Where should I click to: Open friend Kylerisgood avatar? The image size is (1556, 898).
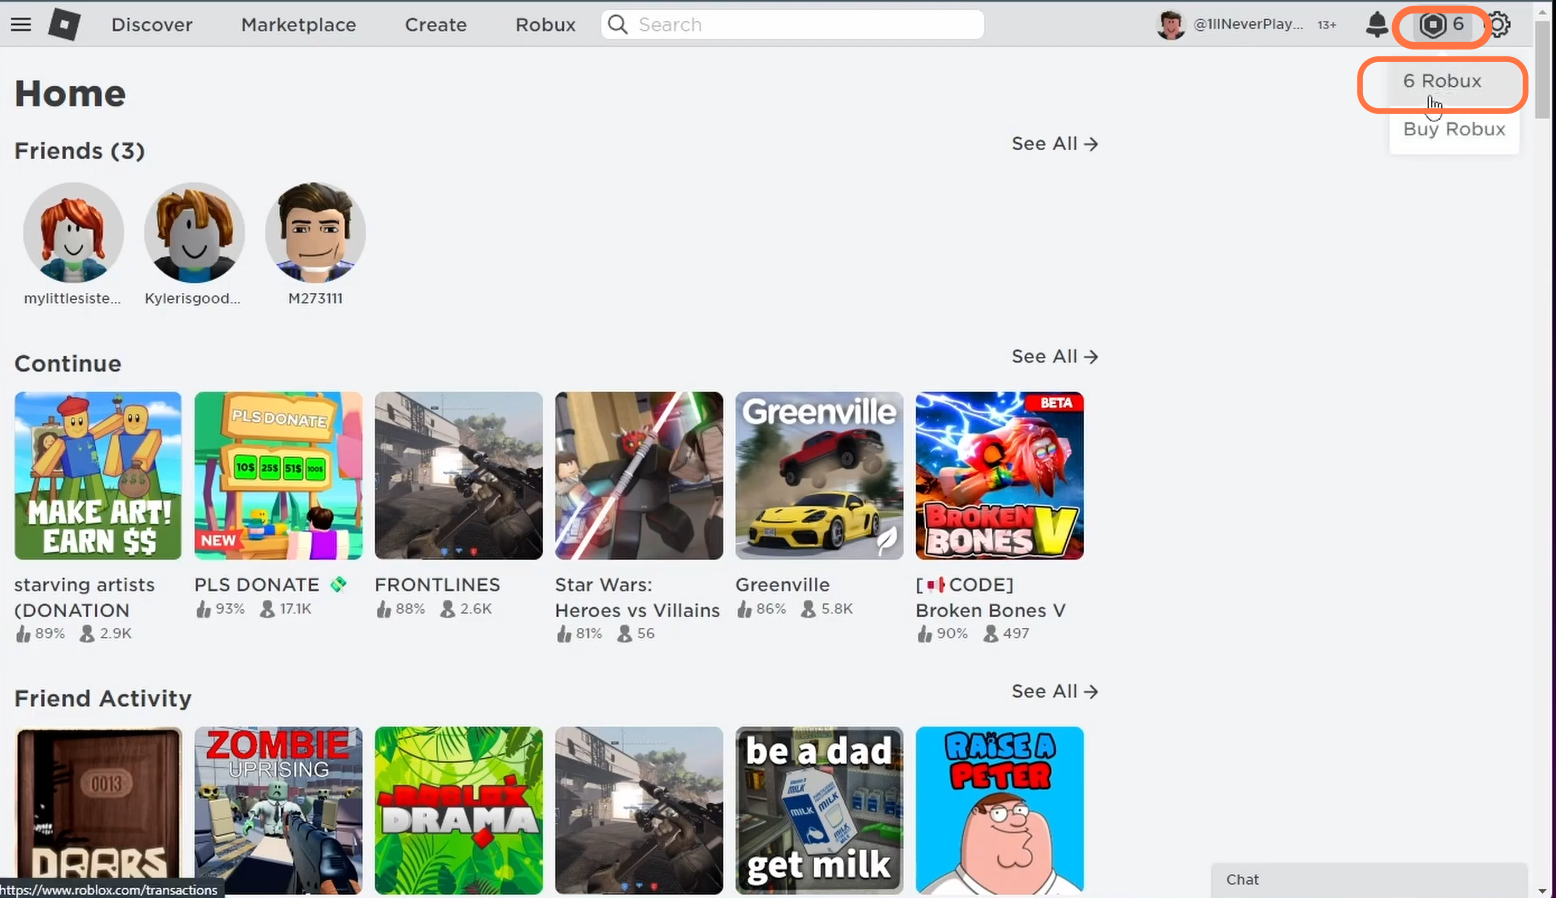point(194,232)
